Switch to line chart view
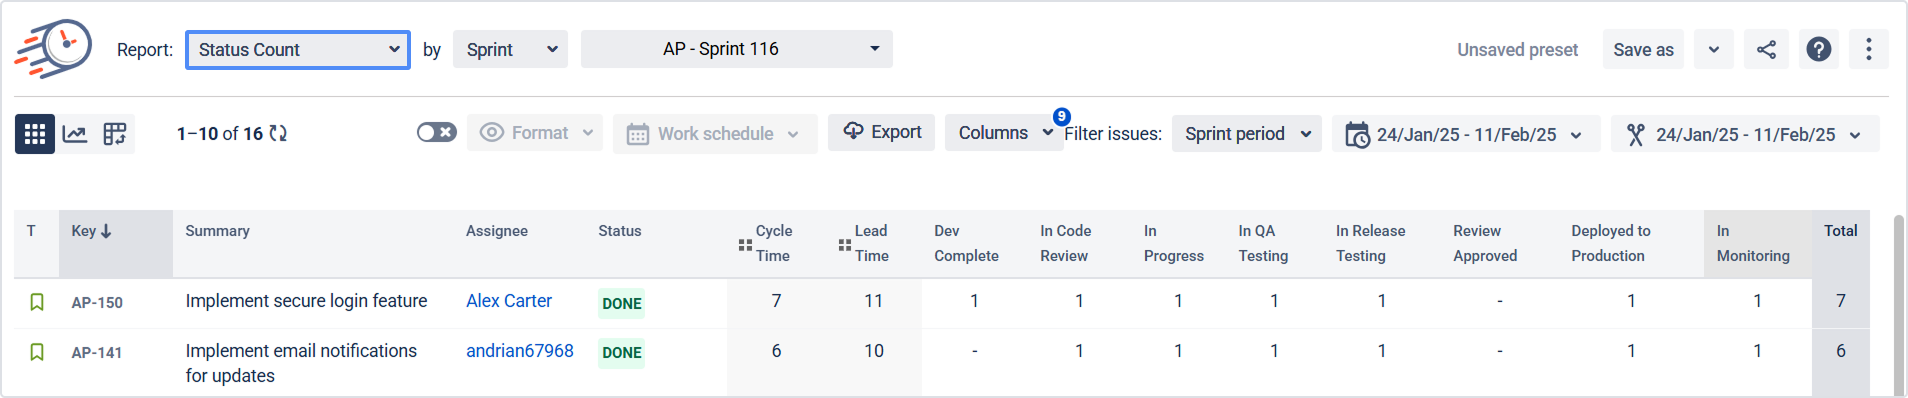The image size is (1908, 398). coord(75,134)
